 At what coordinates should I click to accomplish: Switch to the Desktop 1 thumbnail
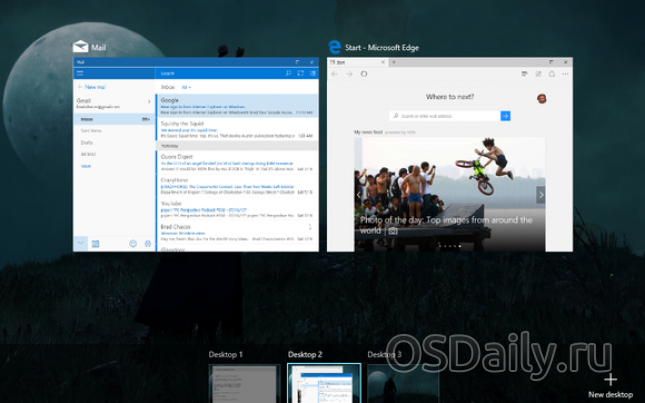pos(243,384)
